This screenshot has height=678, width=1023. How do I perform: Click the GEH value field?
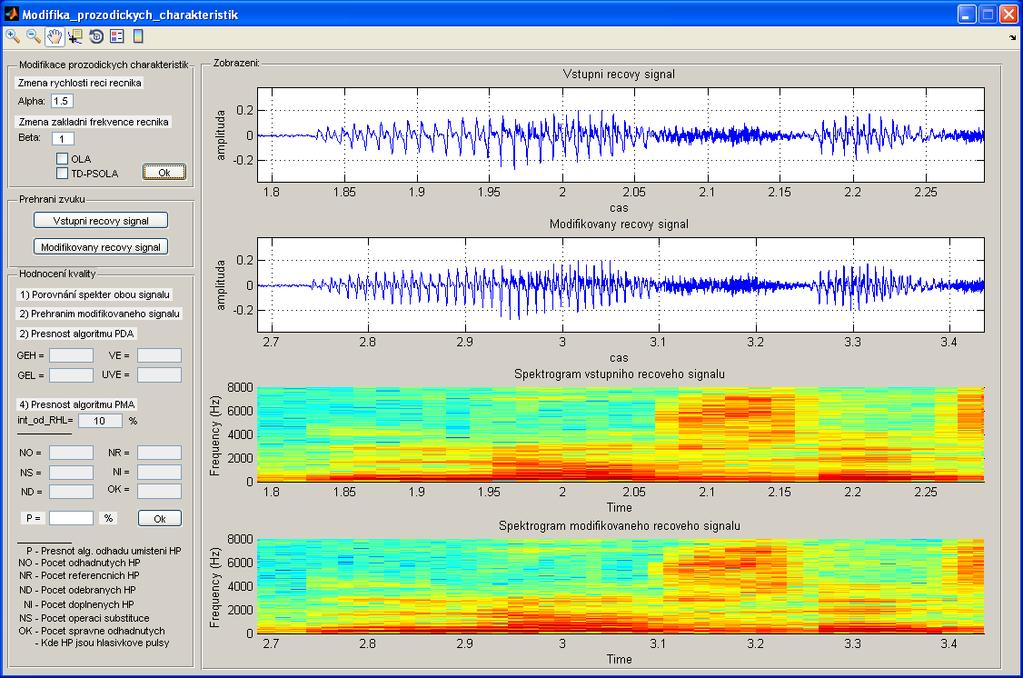71,356
